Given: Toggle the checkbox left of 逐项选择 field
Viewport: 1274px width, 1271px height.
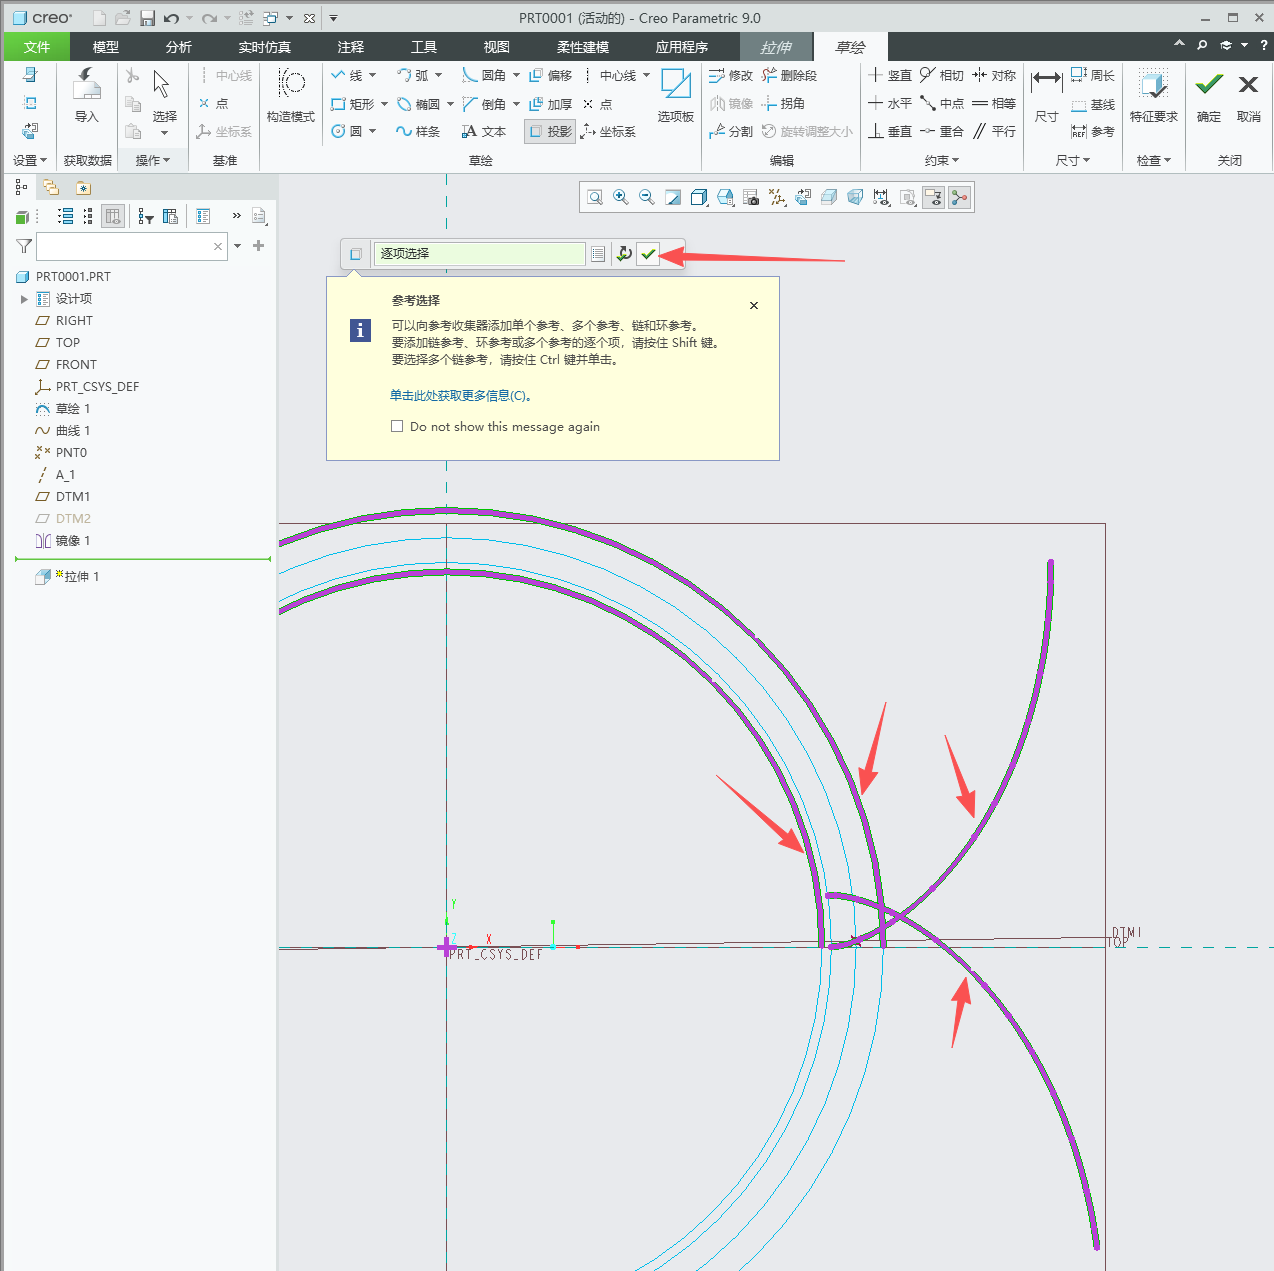Looking at the screenshot, I should click(x=356, y=254).
